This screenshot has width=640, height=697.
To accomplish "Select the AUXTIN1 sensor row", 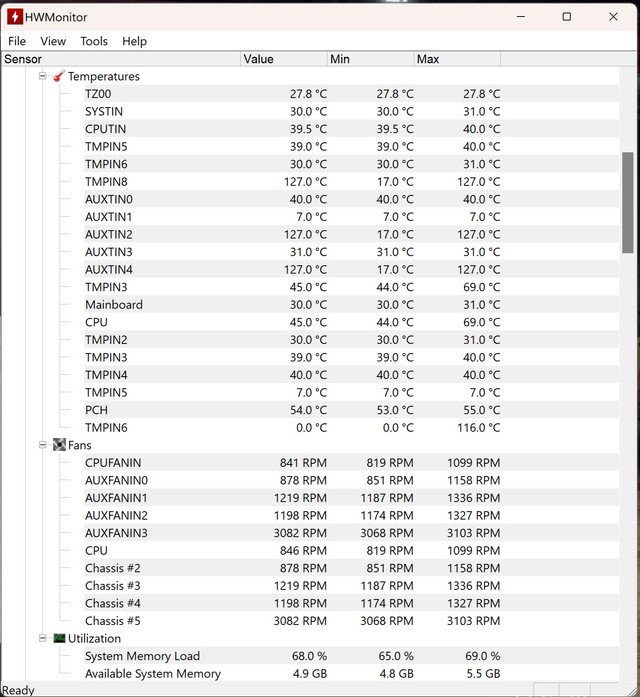I will [x=351, y=216].
